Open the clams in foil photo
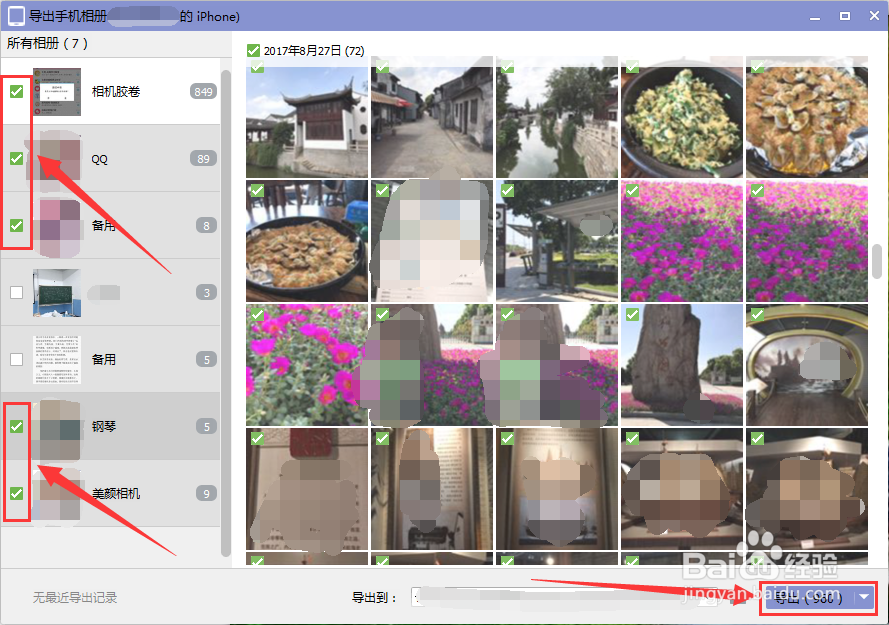889x625 pixels. coord(807,117)
